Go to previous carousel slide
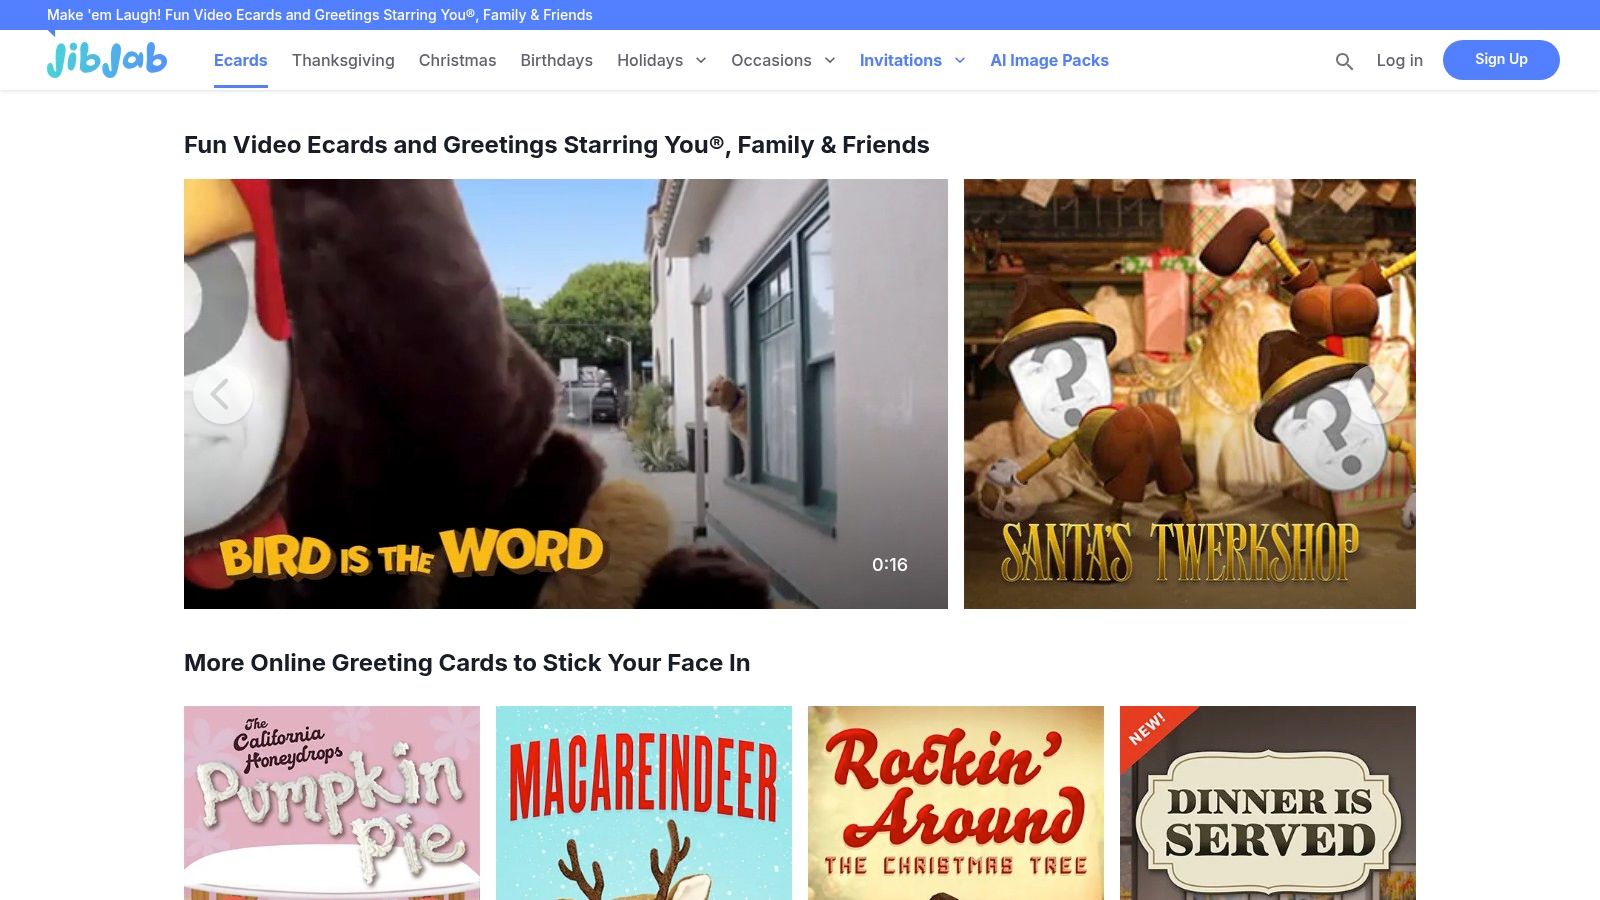Viewport: 1600px width, 900px height. coord(222,394)
